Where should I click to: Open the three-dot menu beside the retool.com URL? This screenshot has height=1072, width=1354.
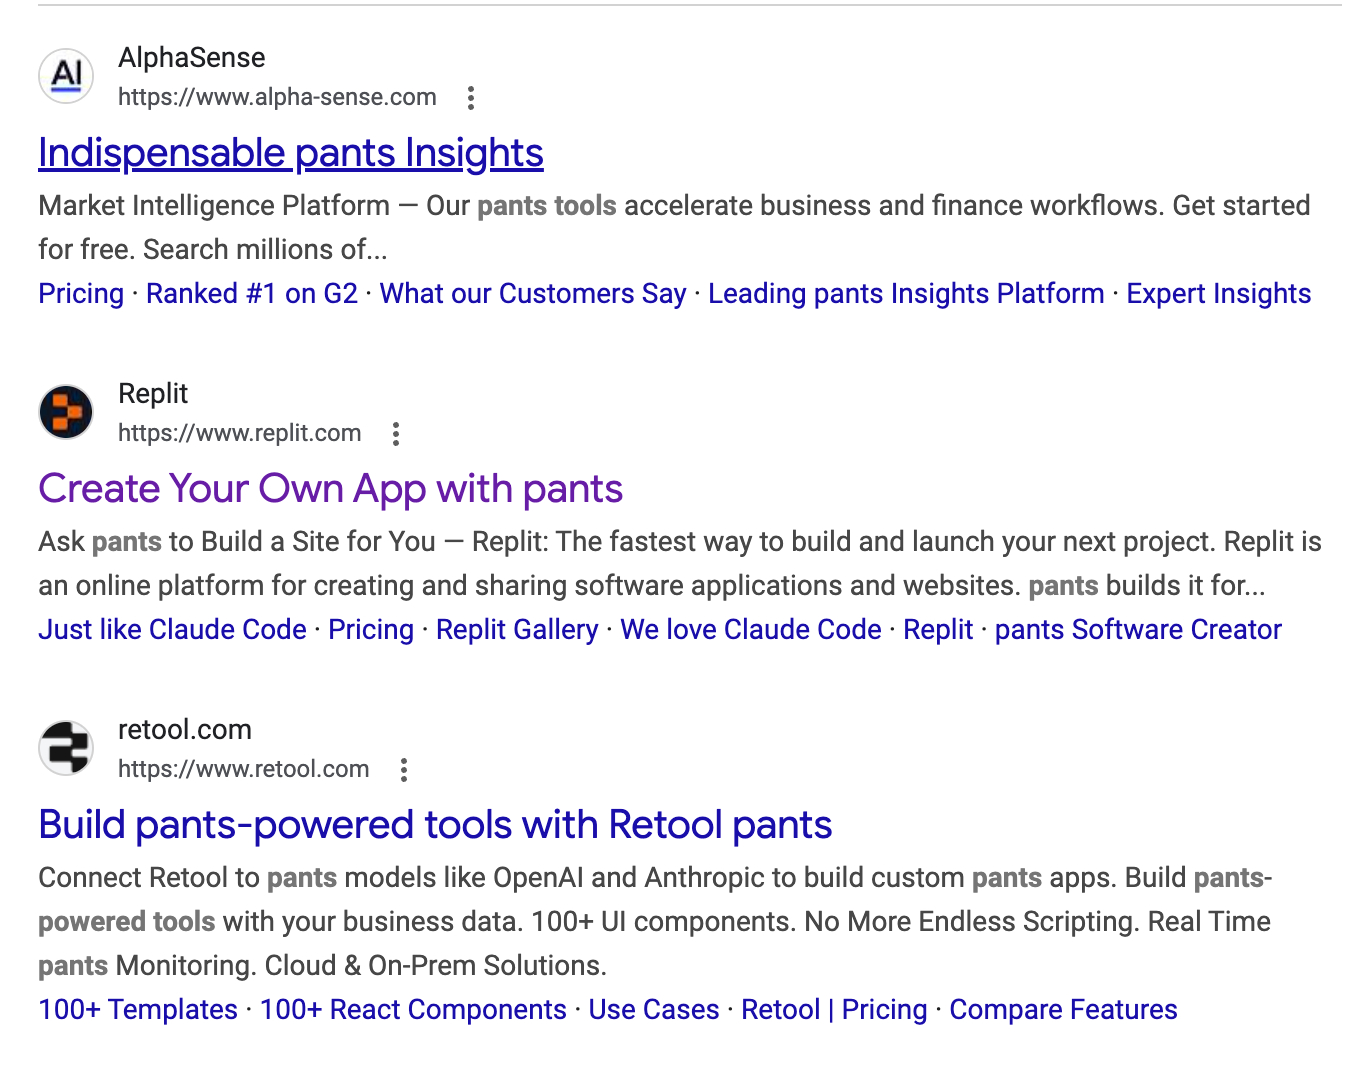point(404,770)
